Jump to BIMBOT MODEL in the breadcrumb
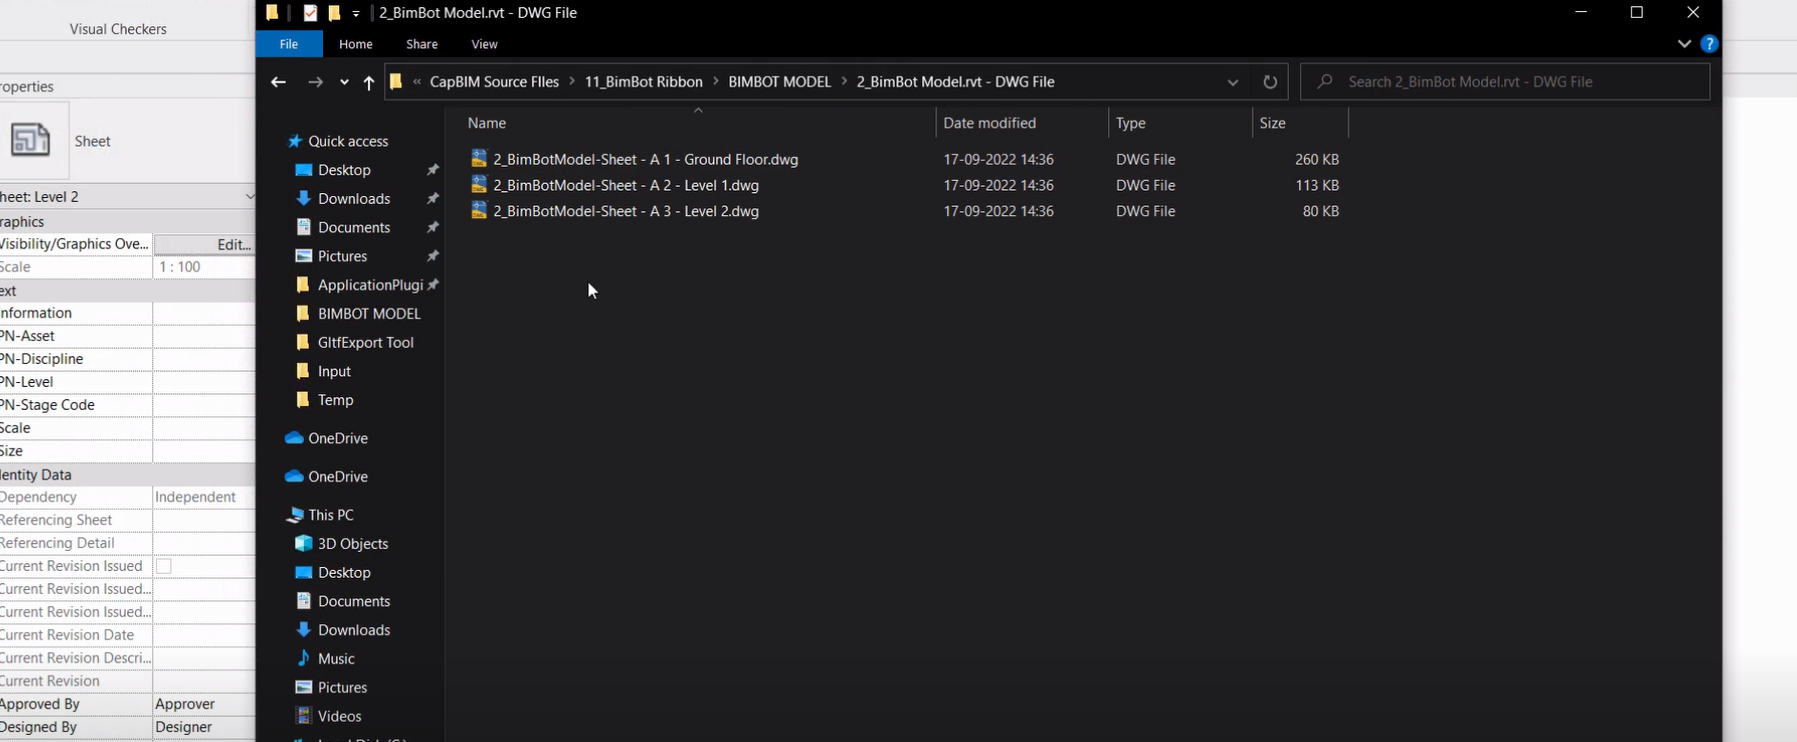Viewport: 1797px width, 742px height. (x=780, y=82)
